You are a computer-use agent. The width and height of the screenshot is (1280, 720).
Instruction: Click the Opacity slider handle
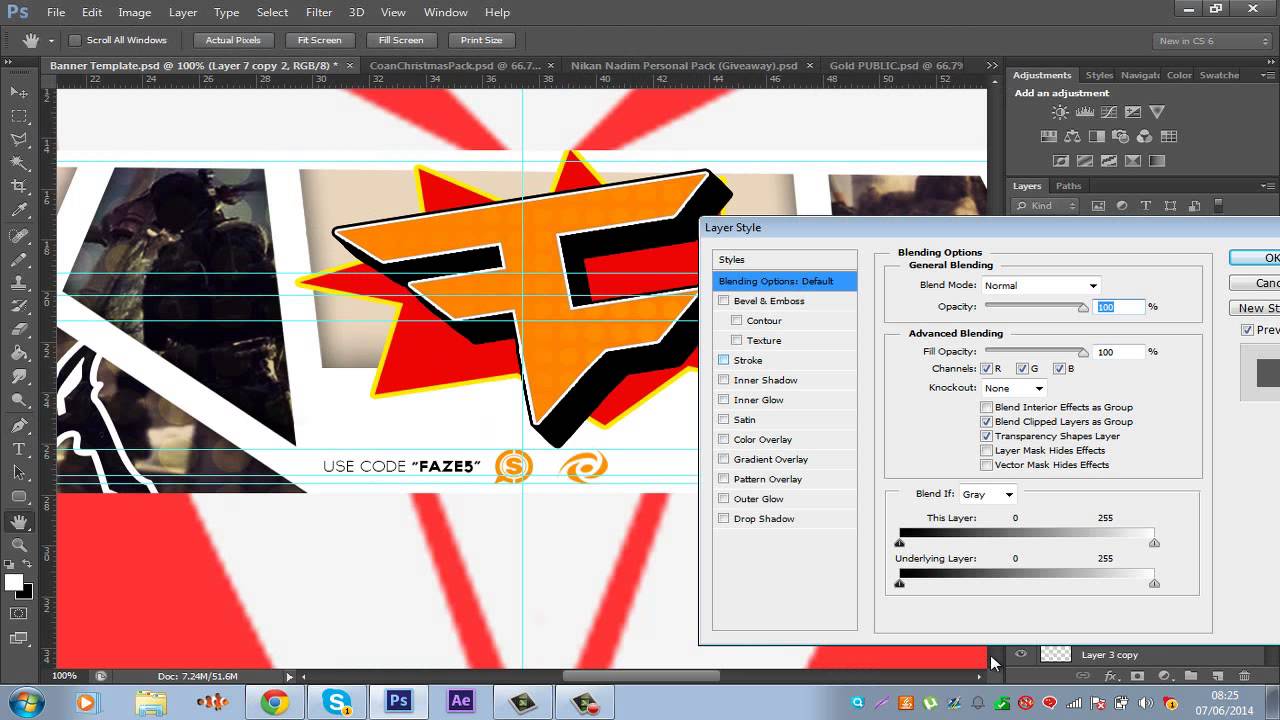click(1083, 308)
